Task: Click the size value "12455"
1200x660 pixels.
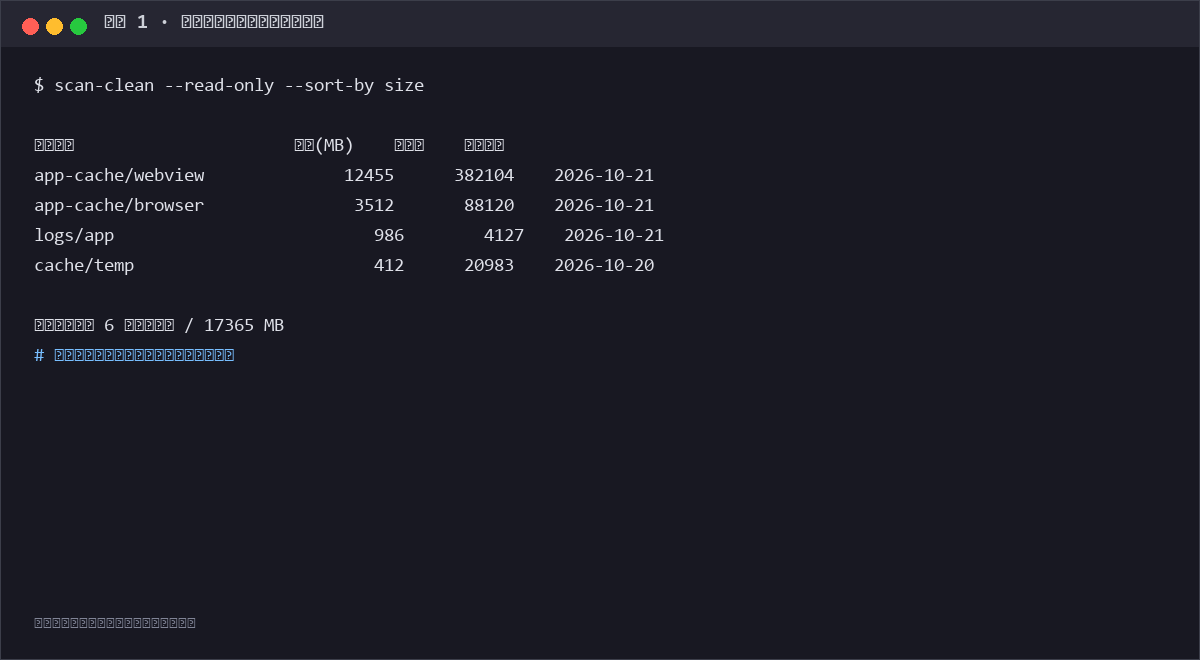Action: pos(369,175)
